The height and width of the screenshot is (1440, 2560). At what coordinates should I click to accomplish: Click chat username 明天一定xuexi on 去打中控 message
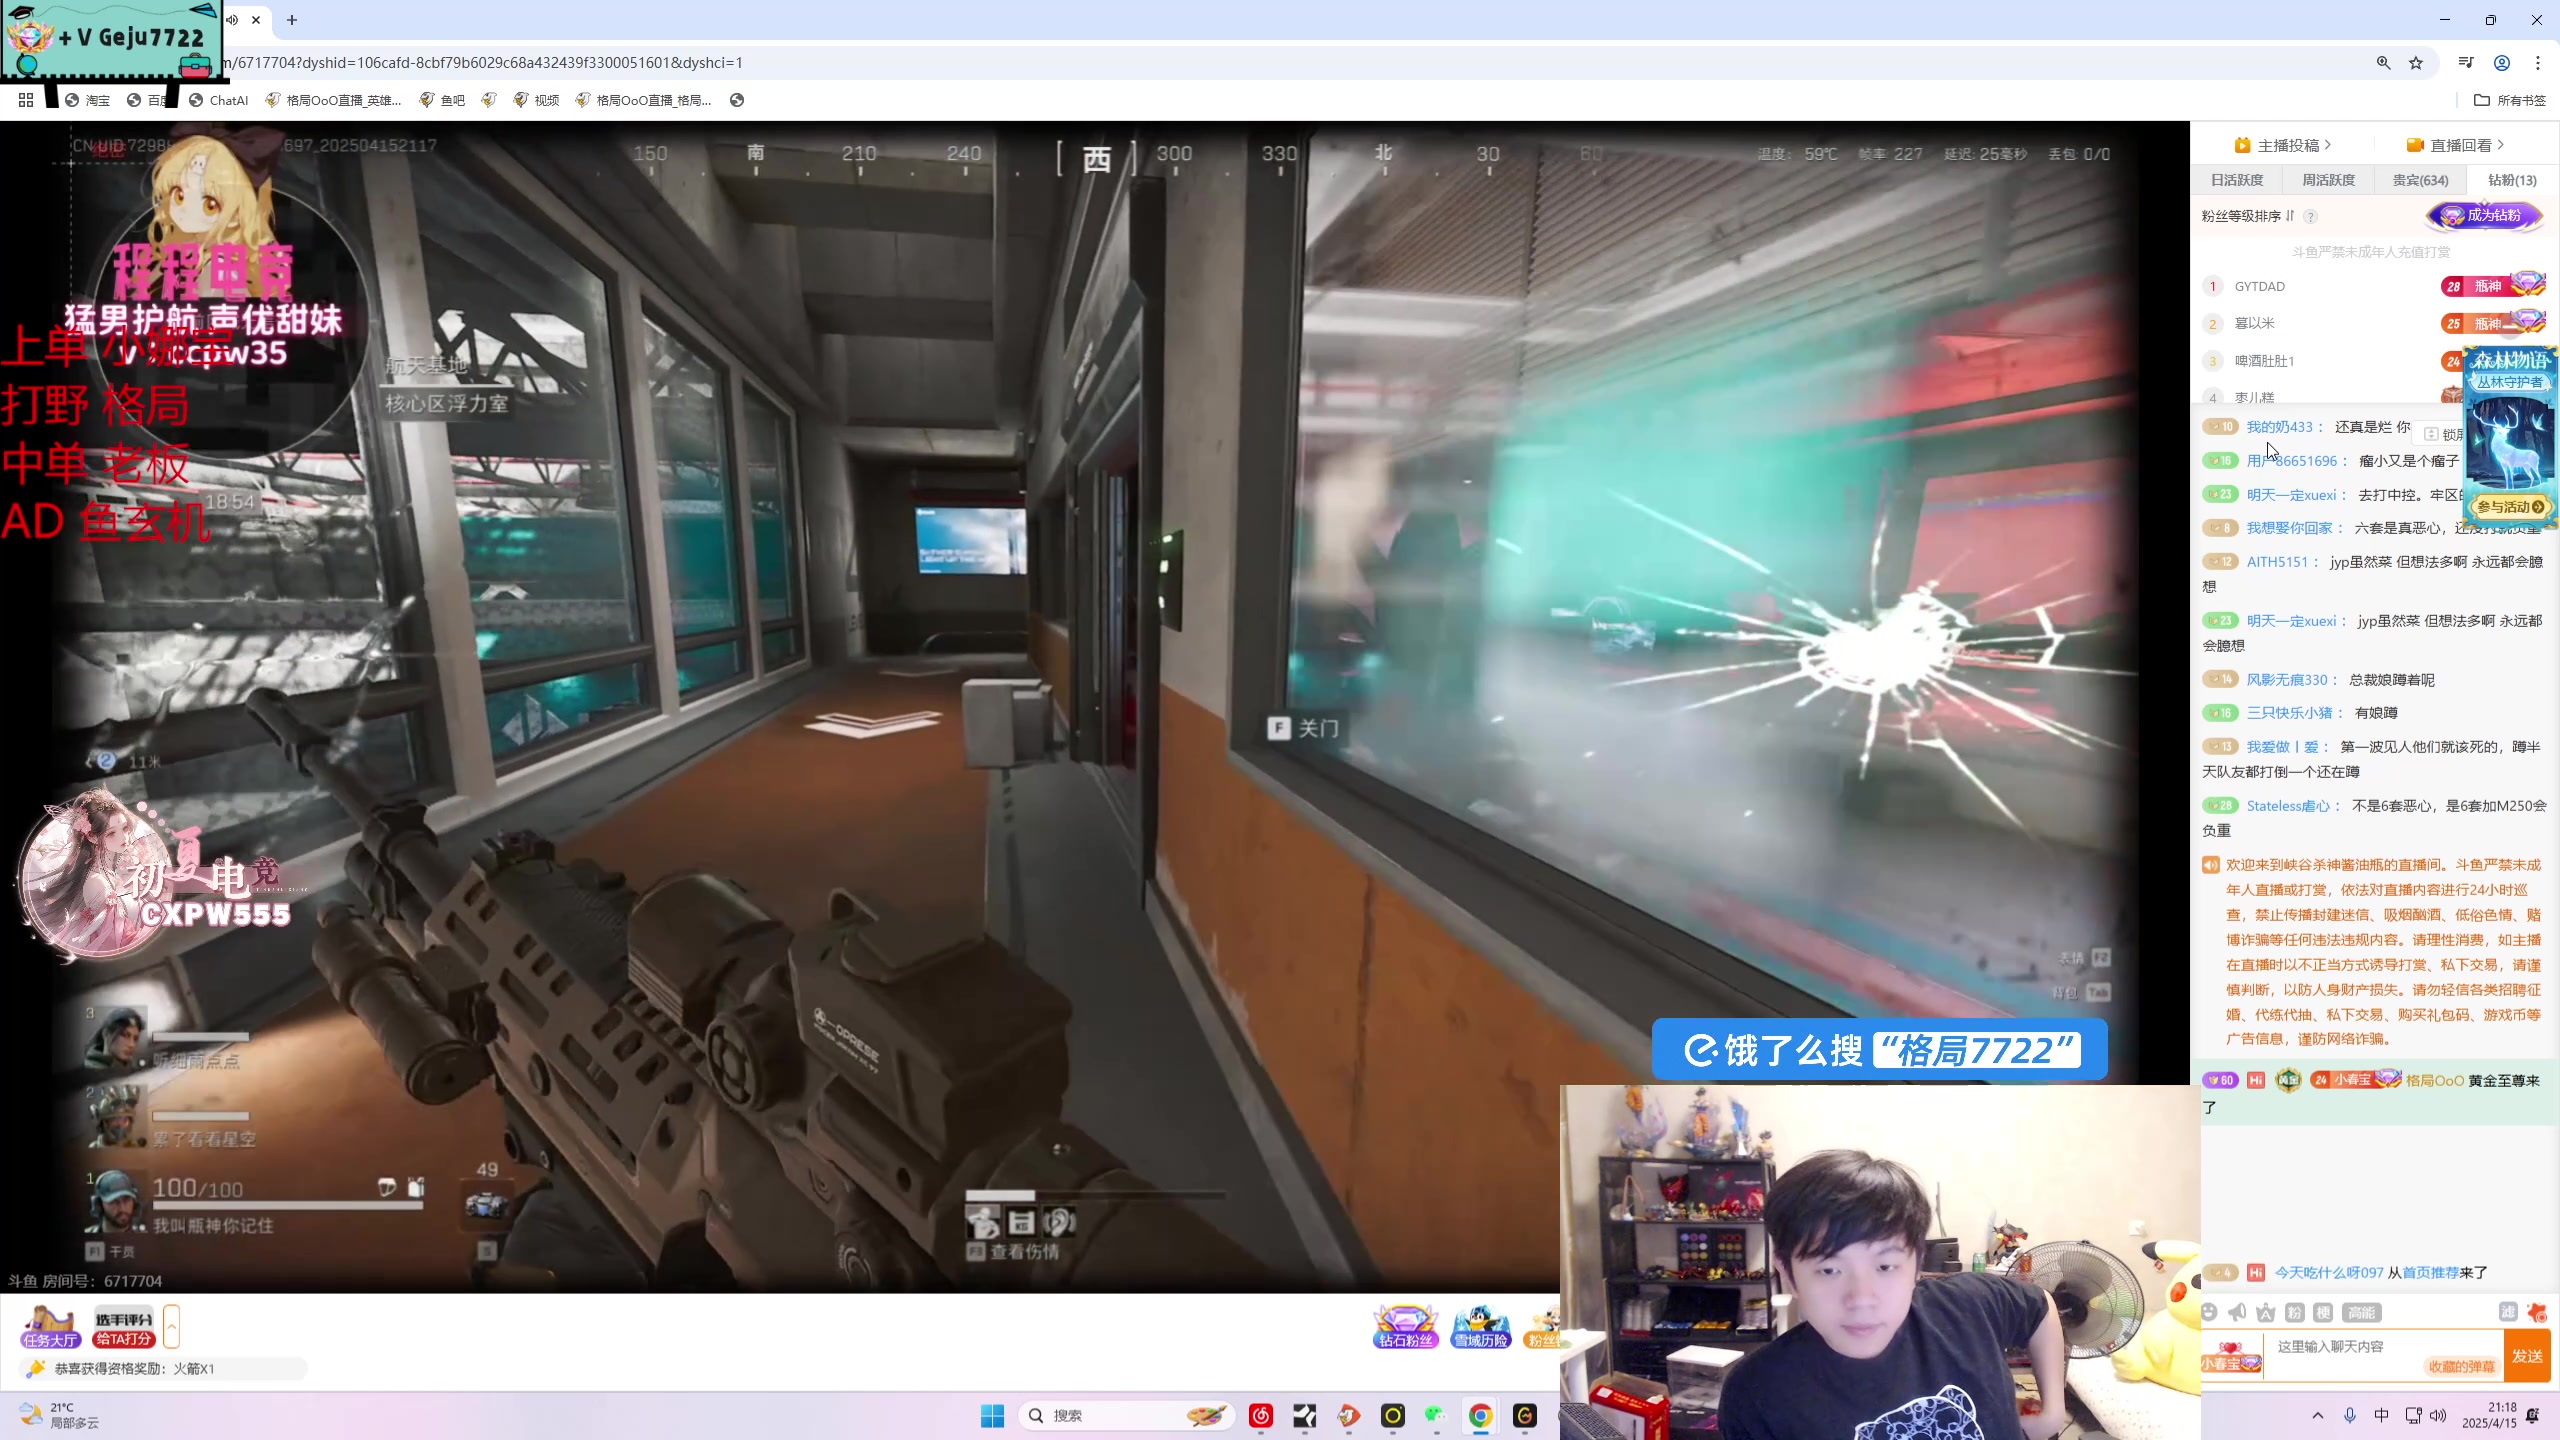coord(2292,495)
